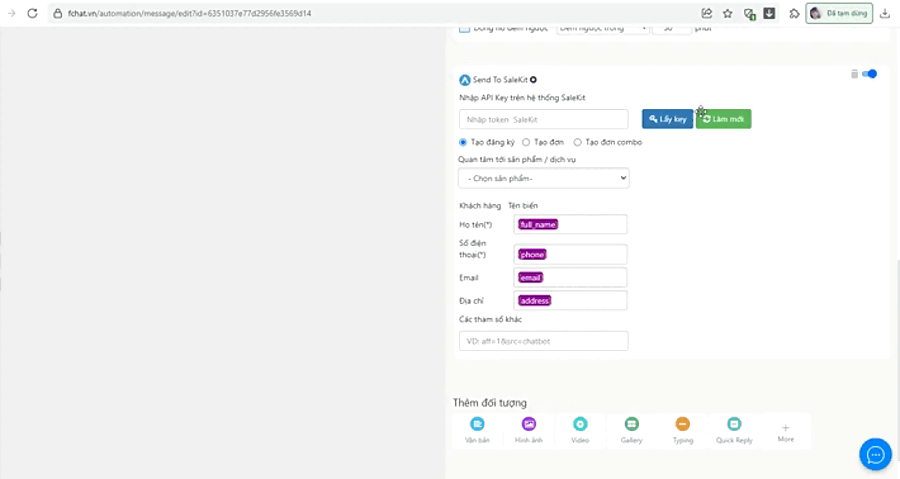
Task: Click the info dot beside Send To SaleKit
Action: [533, 80]
